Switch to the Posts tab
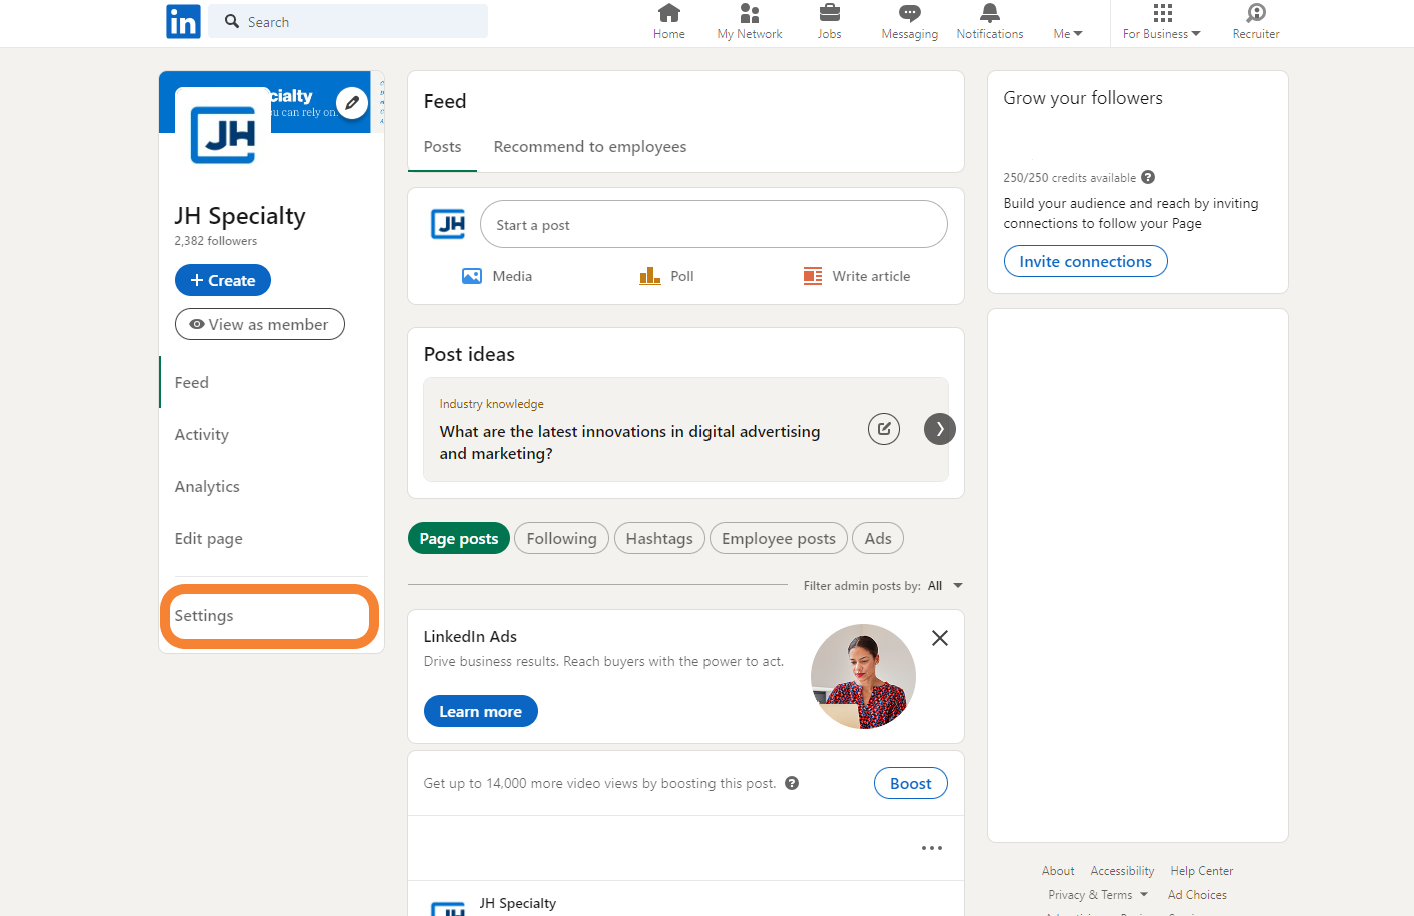 coord(442,147)
